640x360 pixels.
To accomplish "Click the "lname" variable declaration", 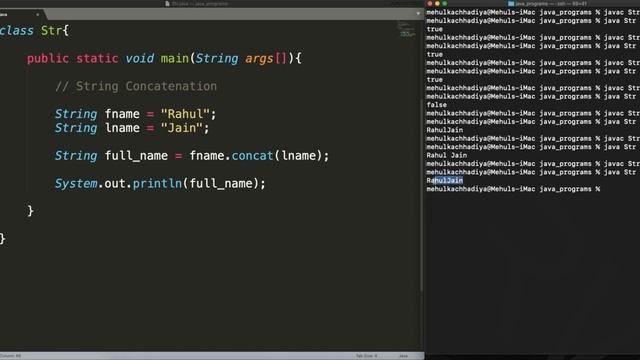I will click(x=122, y=128).
